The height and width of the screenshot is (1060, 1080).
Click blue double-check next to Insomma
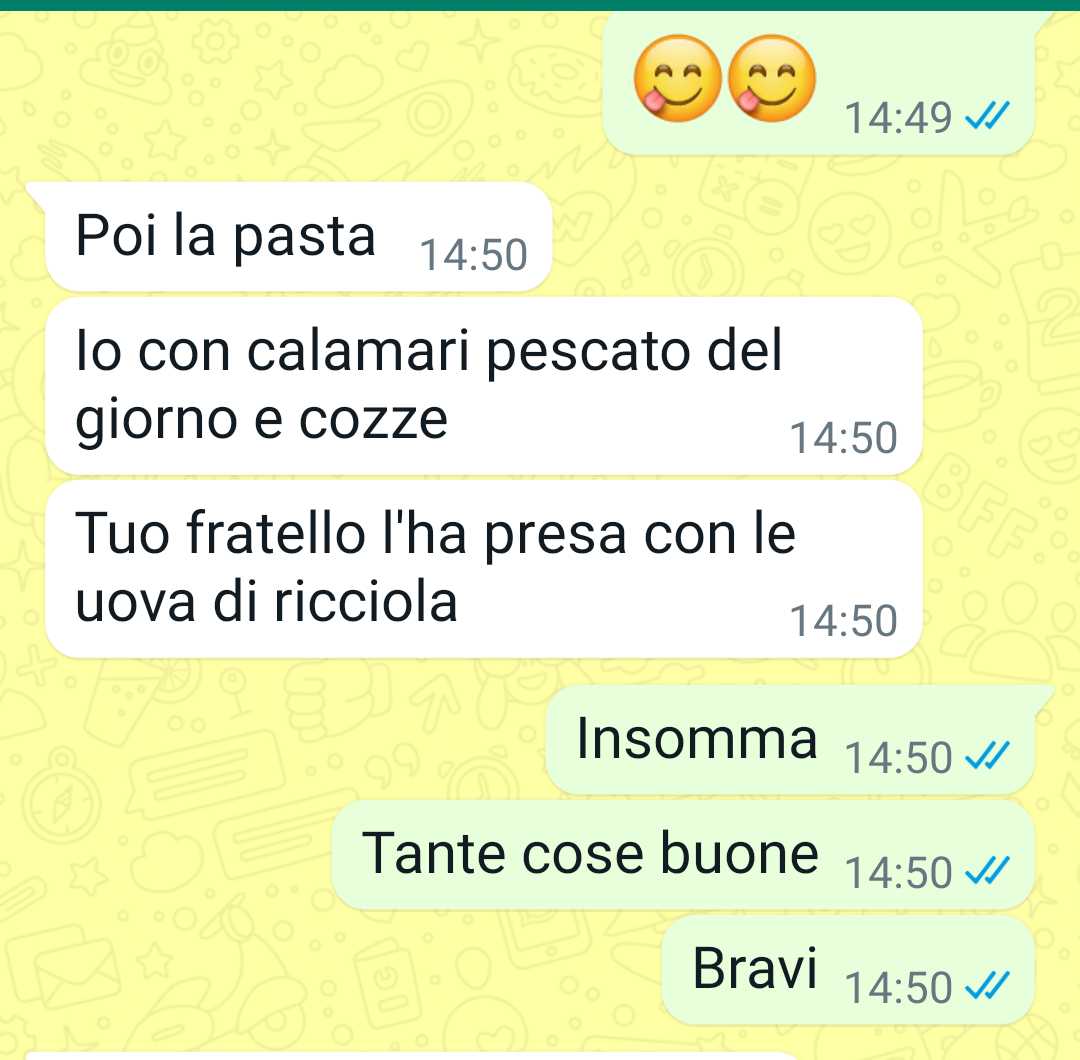click(x=987, y=755)
